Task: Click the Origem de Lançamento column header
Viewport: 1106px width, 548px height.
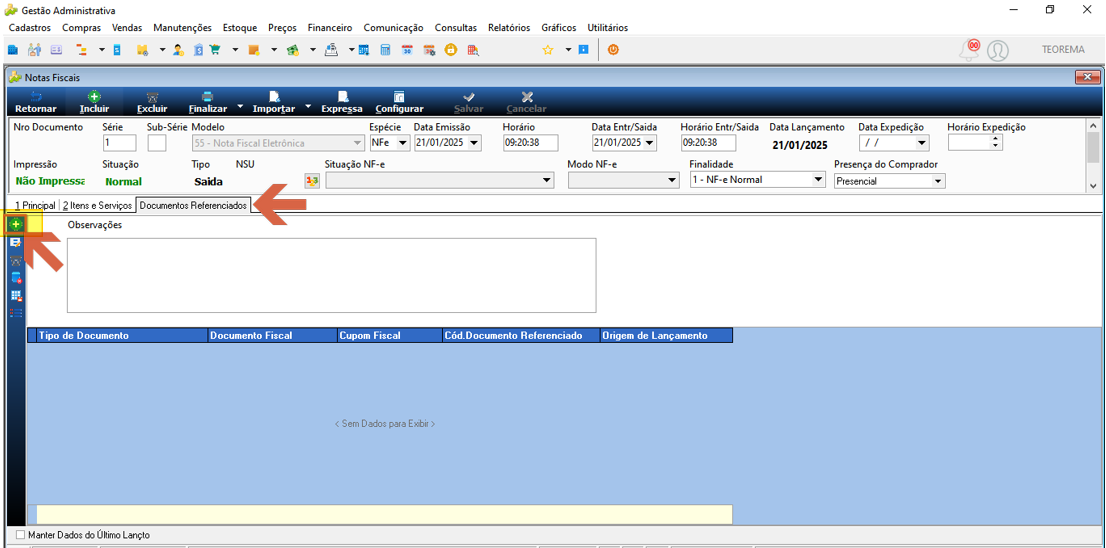Action: click(666, 336)
